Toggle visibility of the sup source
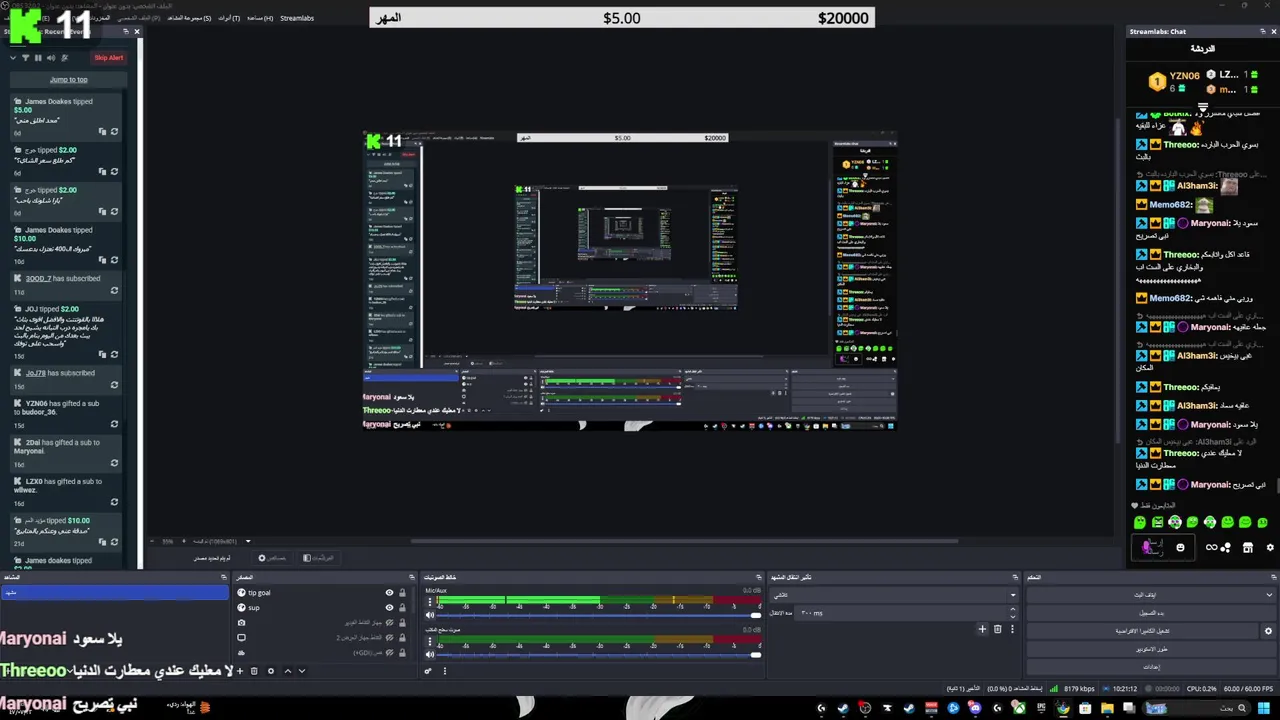Viewport: 1280px width, 720px height. point(389,607)
